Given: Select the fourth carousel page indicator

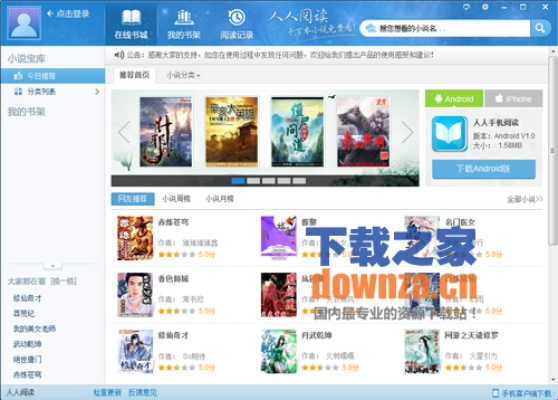Looking at the screenshot, I should (284, 181).
